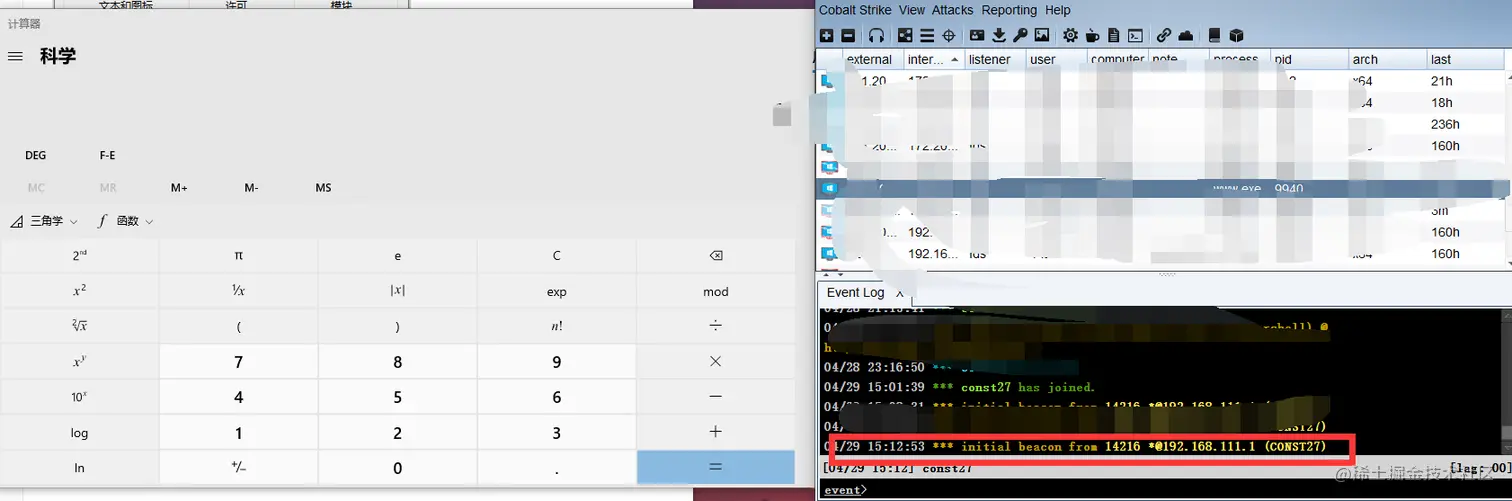Screen dimensions: 1512x501
Task: Click the log button in calculator
Action: [x=80, y=433]
